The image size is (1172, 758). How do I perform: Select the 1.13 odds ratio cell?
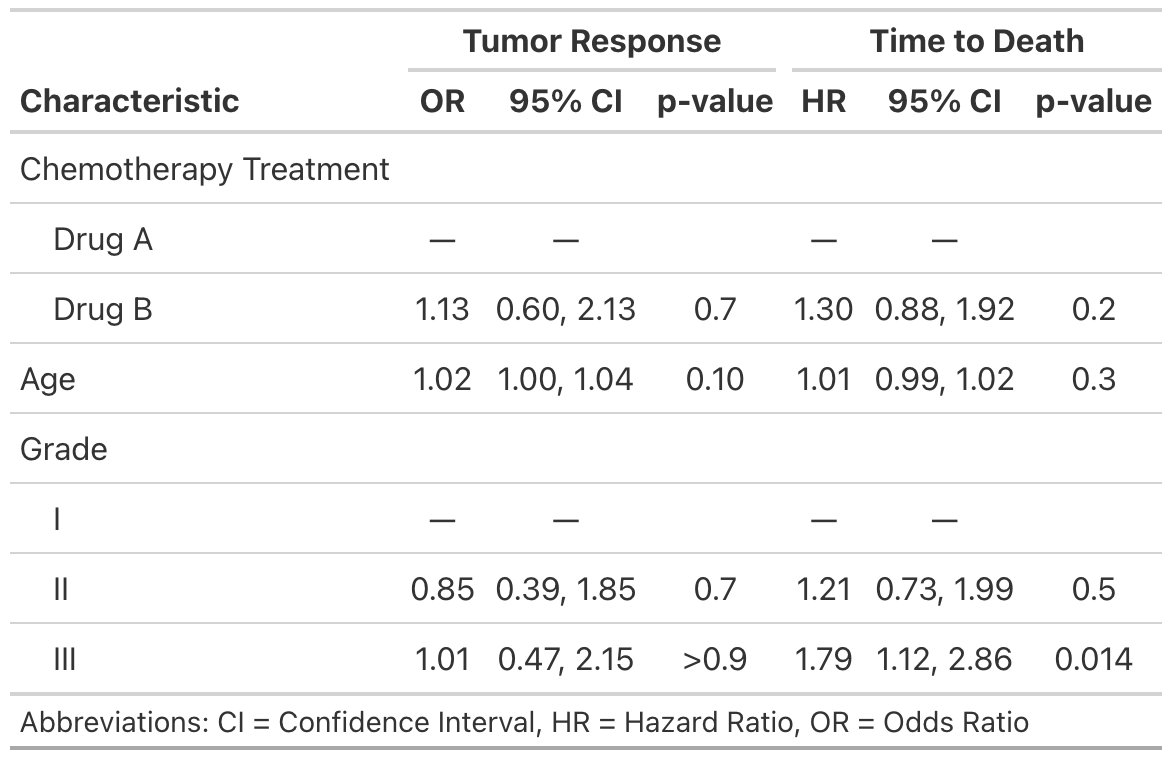point(442,309)
